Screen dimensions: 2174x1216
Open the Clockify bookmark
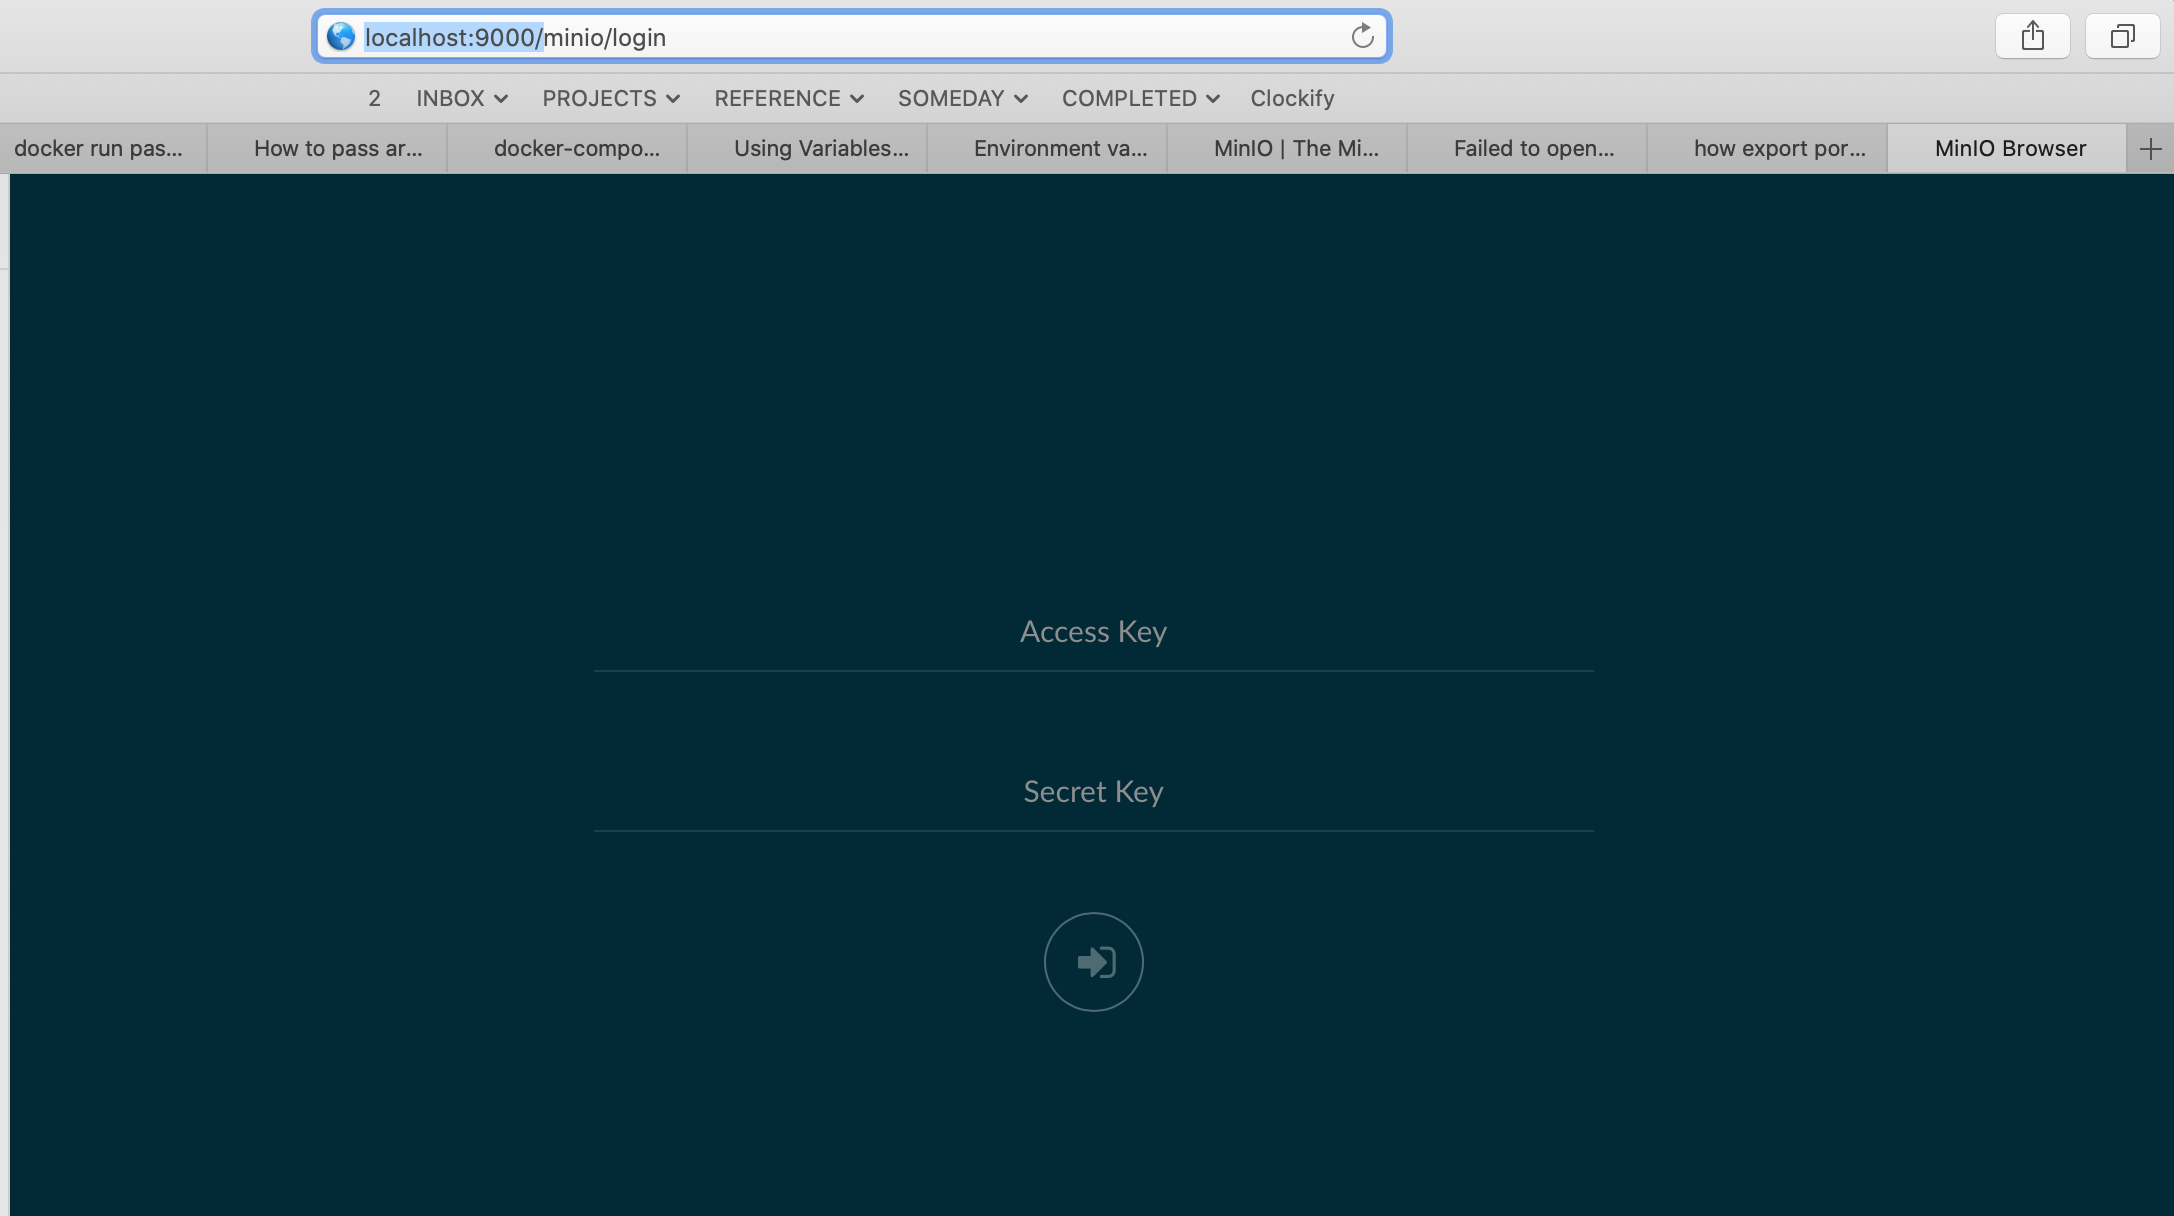[x=1292, y=98]
